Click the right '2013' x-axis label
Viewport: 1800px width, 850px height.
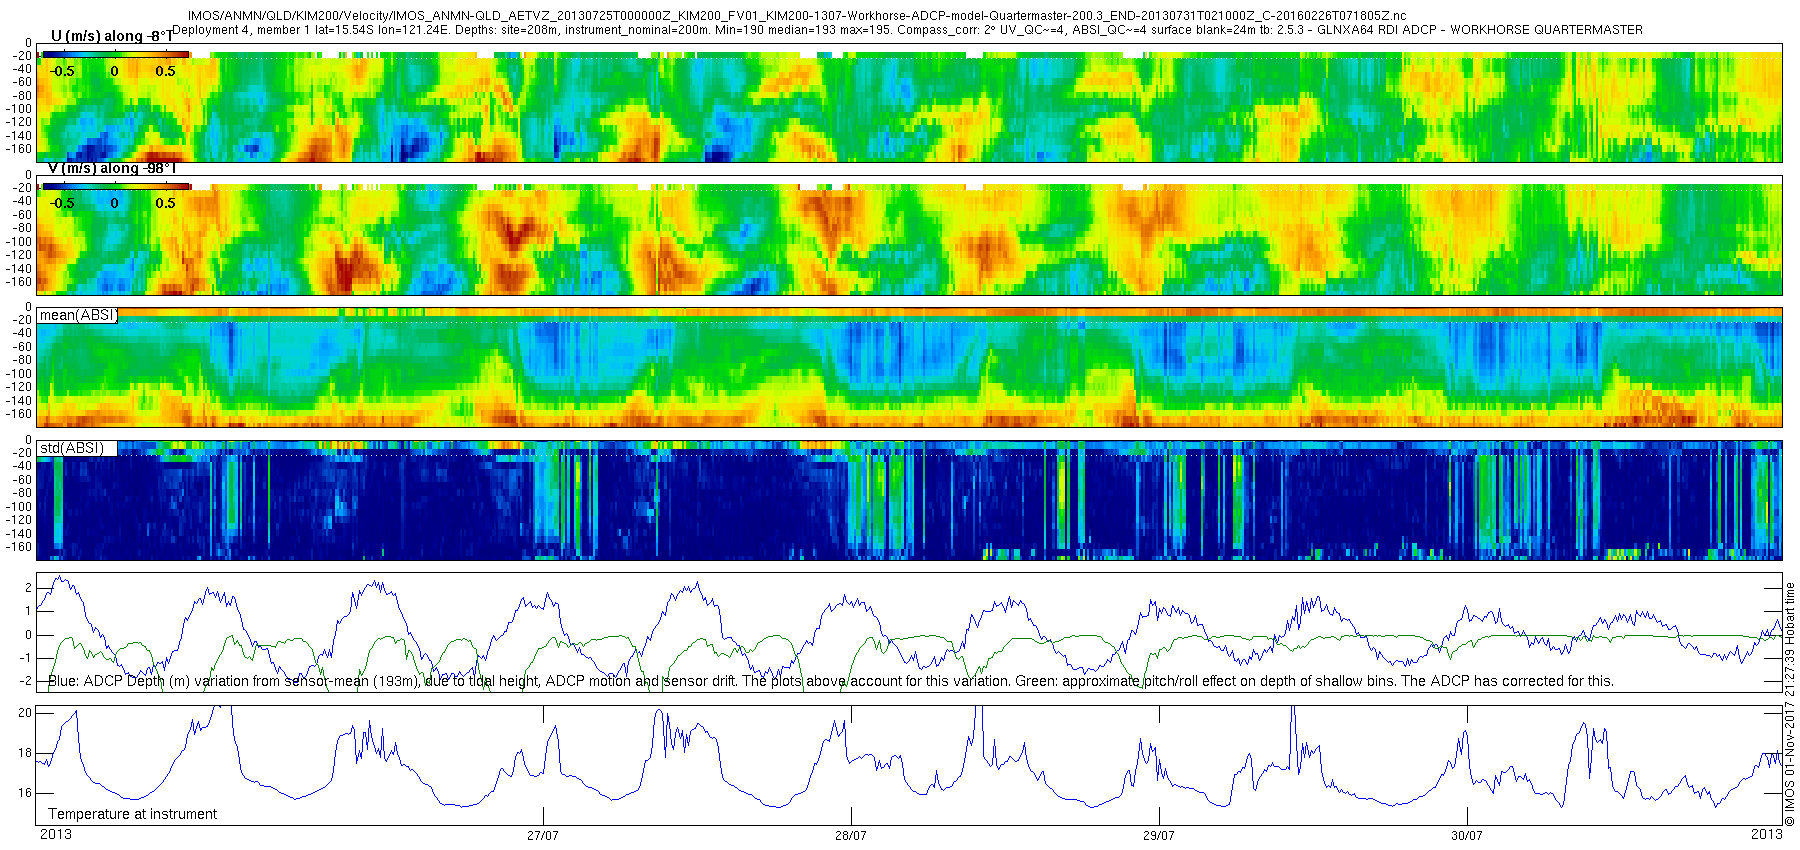tap(1766, 834)
